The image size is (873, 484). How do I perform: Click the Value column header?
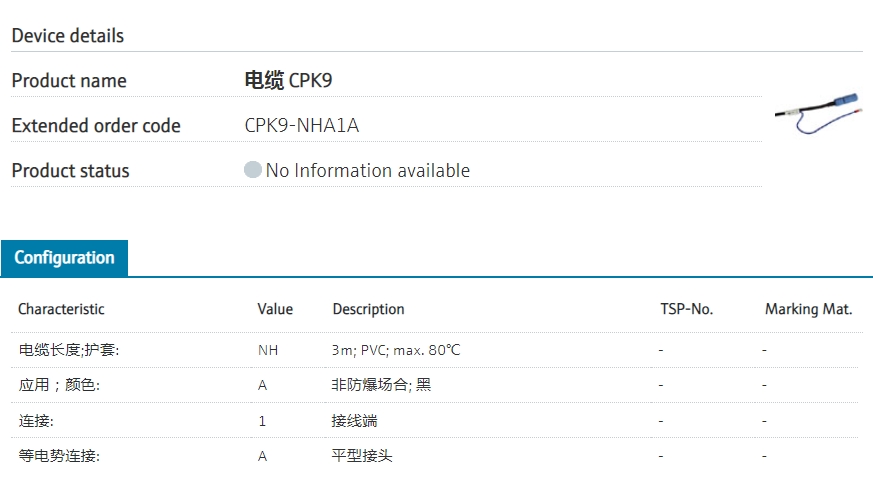coord(275,309)
